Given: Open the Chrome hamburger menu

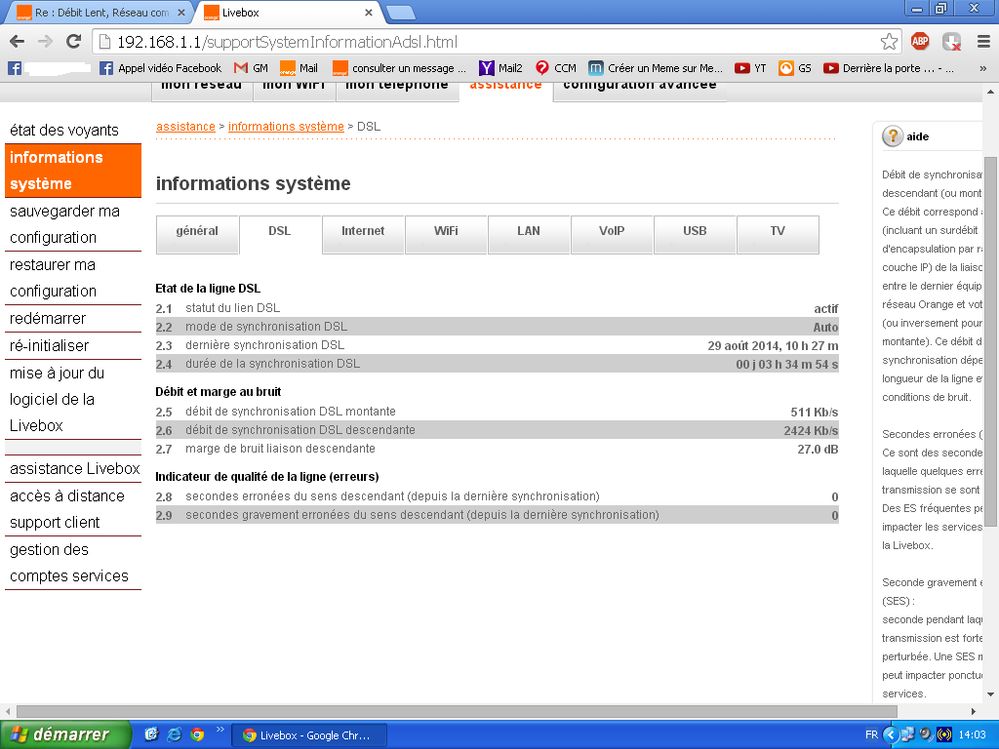Looking at the screenshot, I should pos(983,42).
